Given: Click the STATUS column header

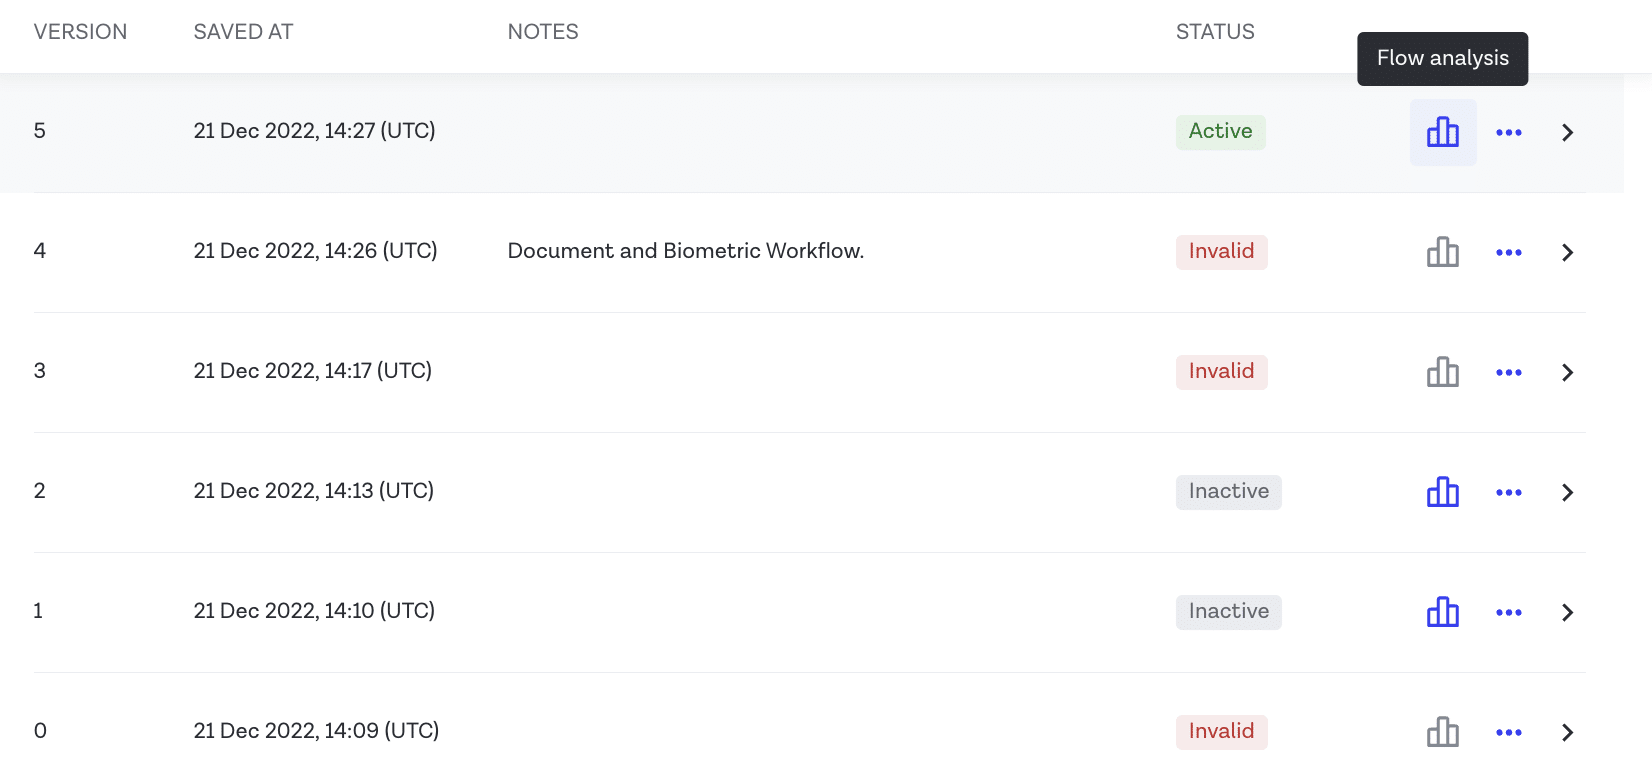Looking at the screenshot, I should pos(1215,32).
